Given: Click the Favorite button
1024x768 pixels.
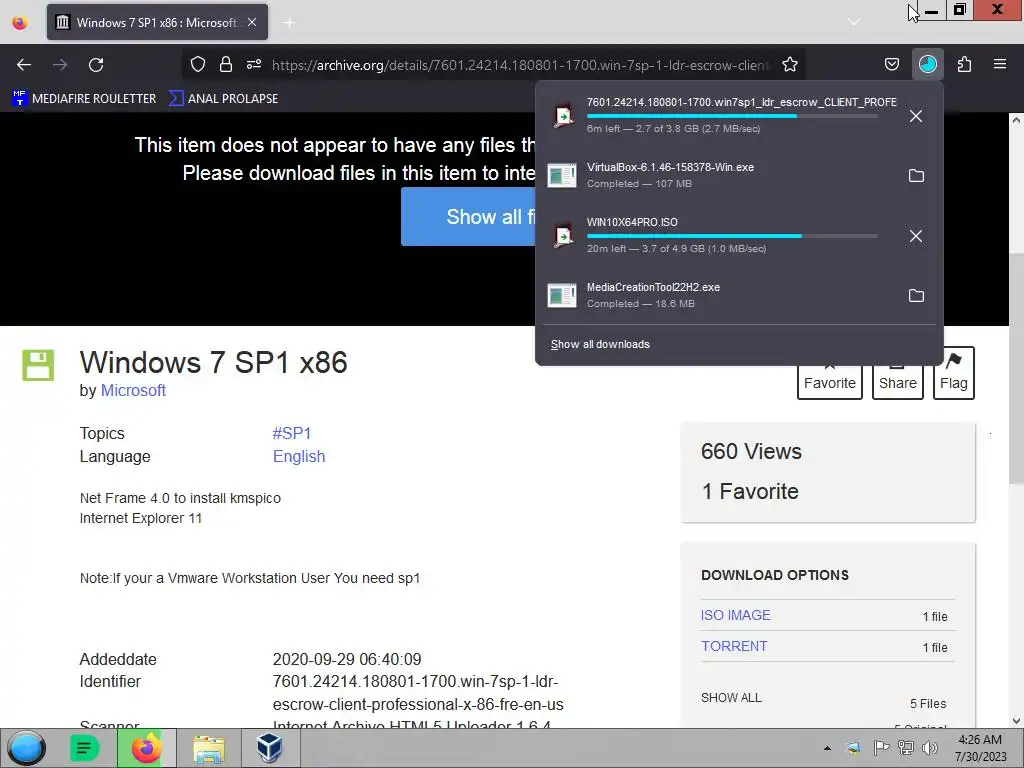Looking at the screenshot, I should (829, 382).
